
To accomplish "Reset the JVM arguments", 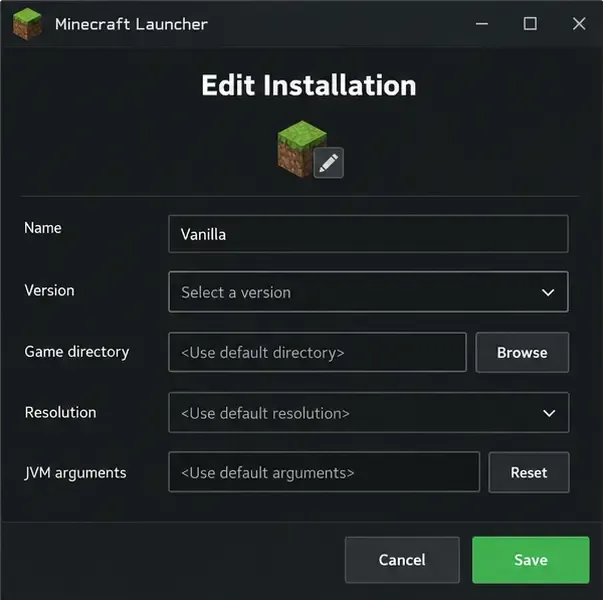I will pos(529,472).
